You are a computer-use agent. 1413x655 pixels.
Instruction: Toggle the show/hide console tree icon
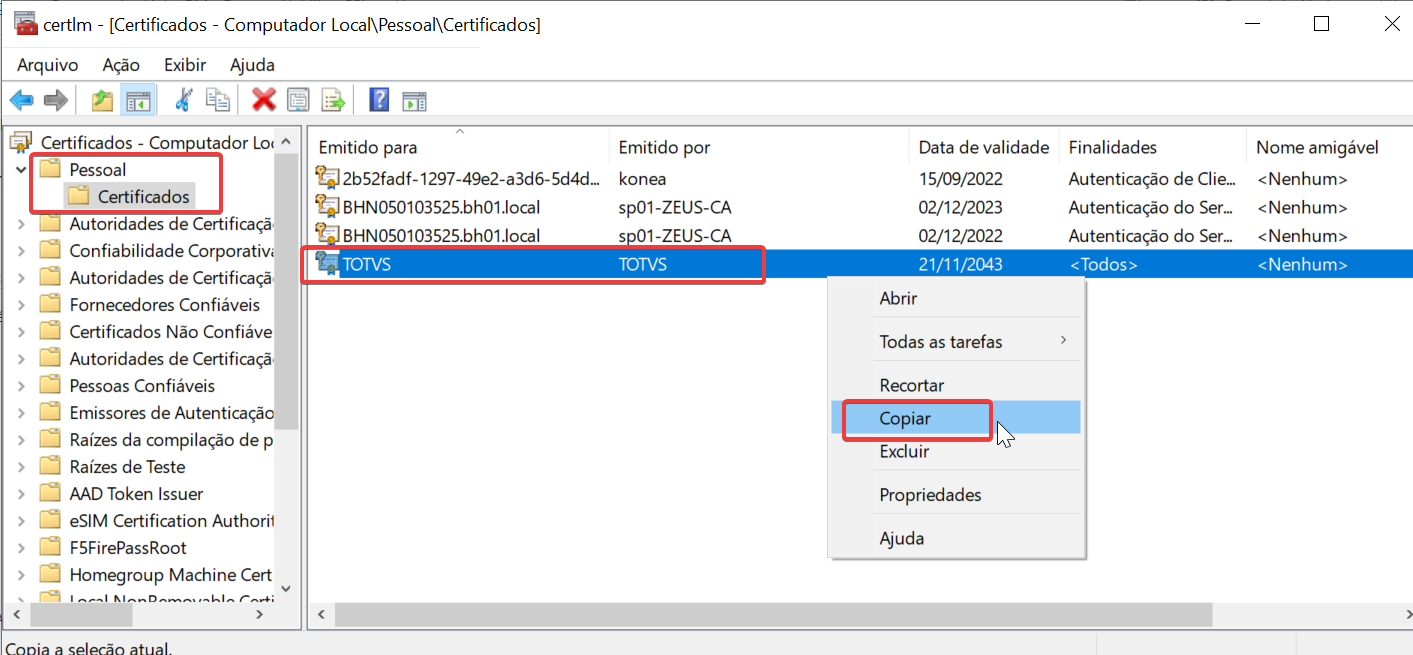tap(137, 100)
